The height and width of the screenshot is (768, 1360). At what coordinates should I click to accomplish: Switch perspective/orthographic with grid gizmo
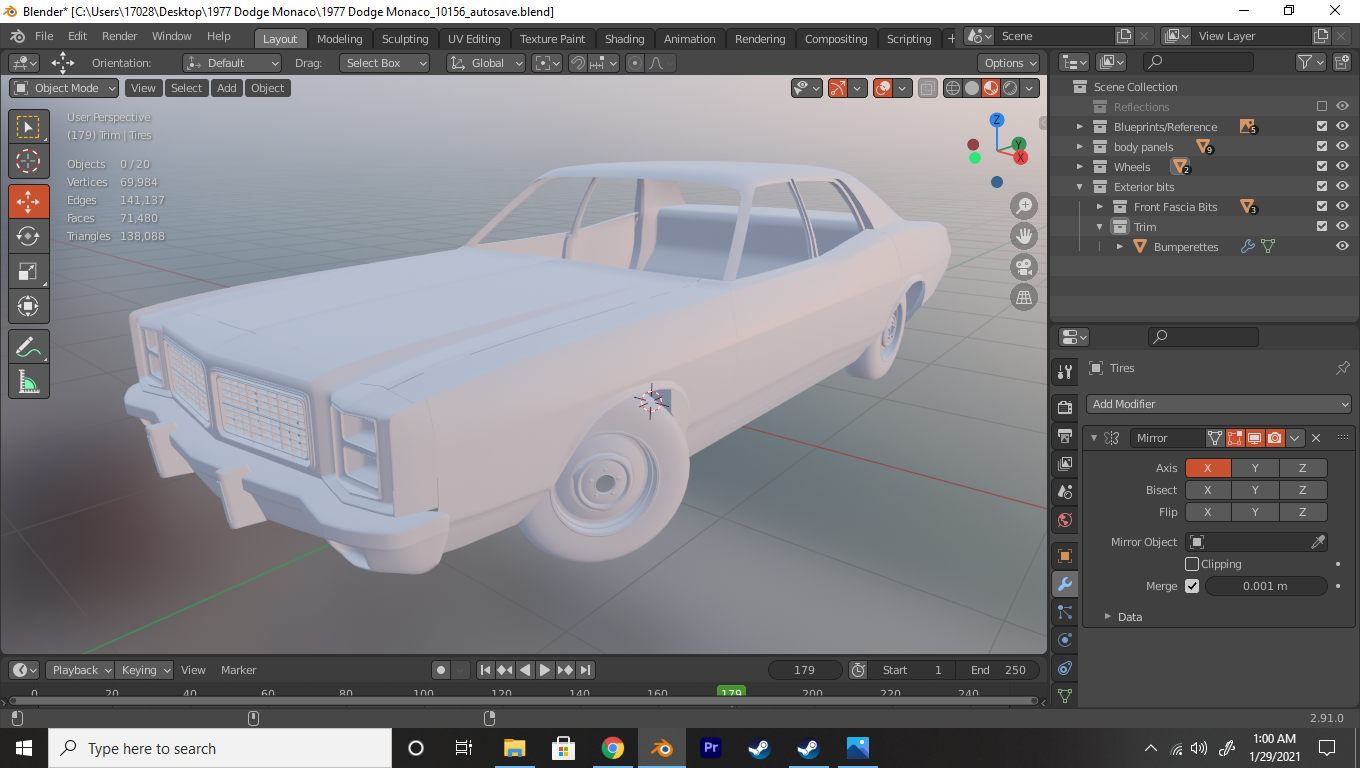[1024, 297]
